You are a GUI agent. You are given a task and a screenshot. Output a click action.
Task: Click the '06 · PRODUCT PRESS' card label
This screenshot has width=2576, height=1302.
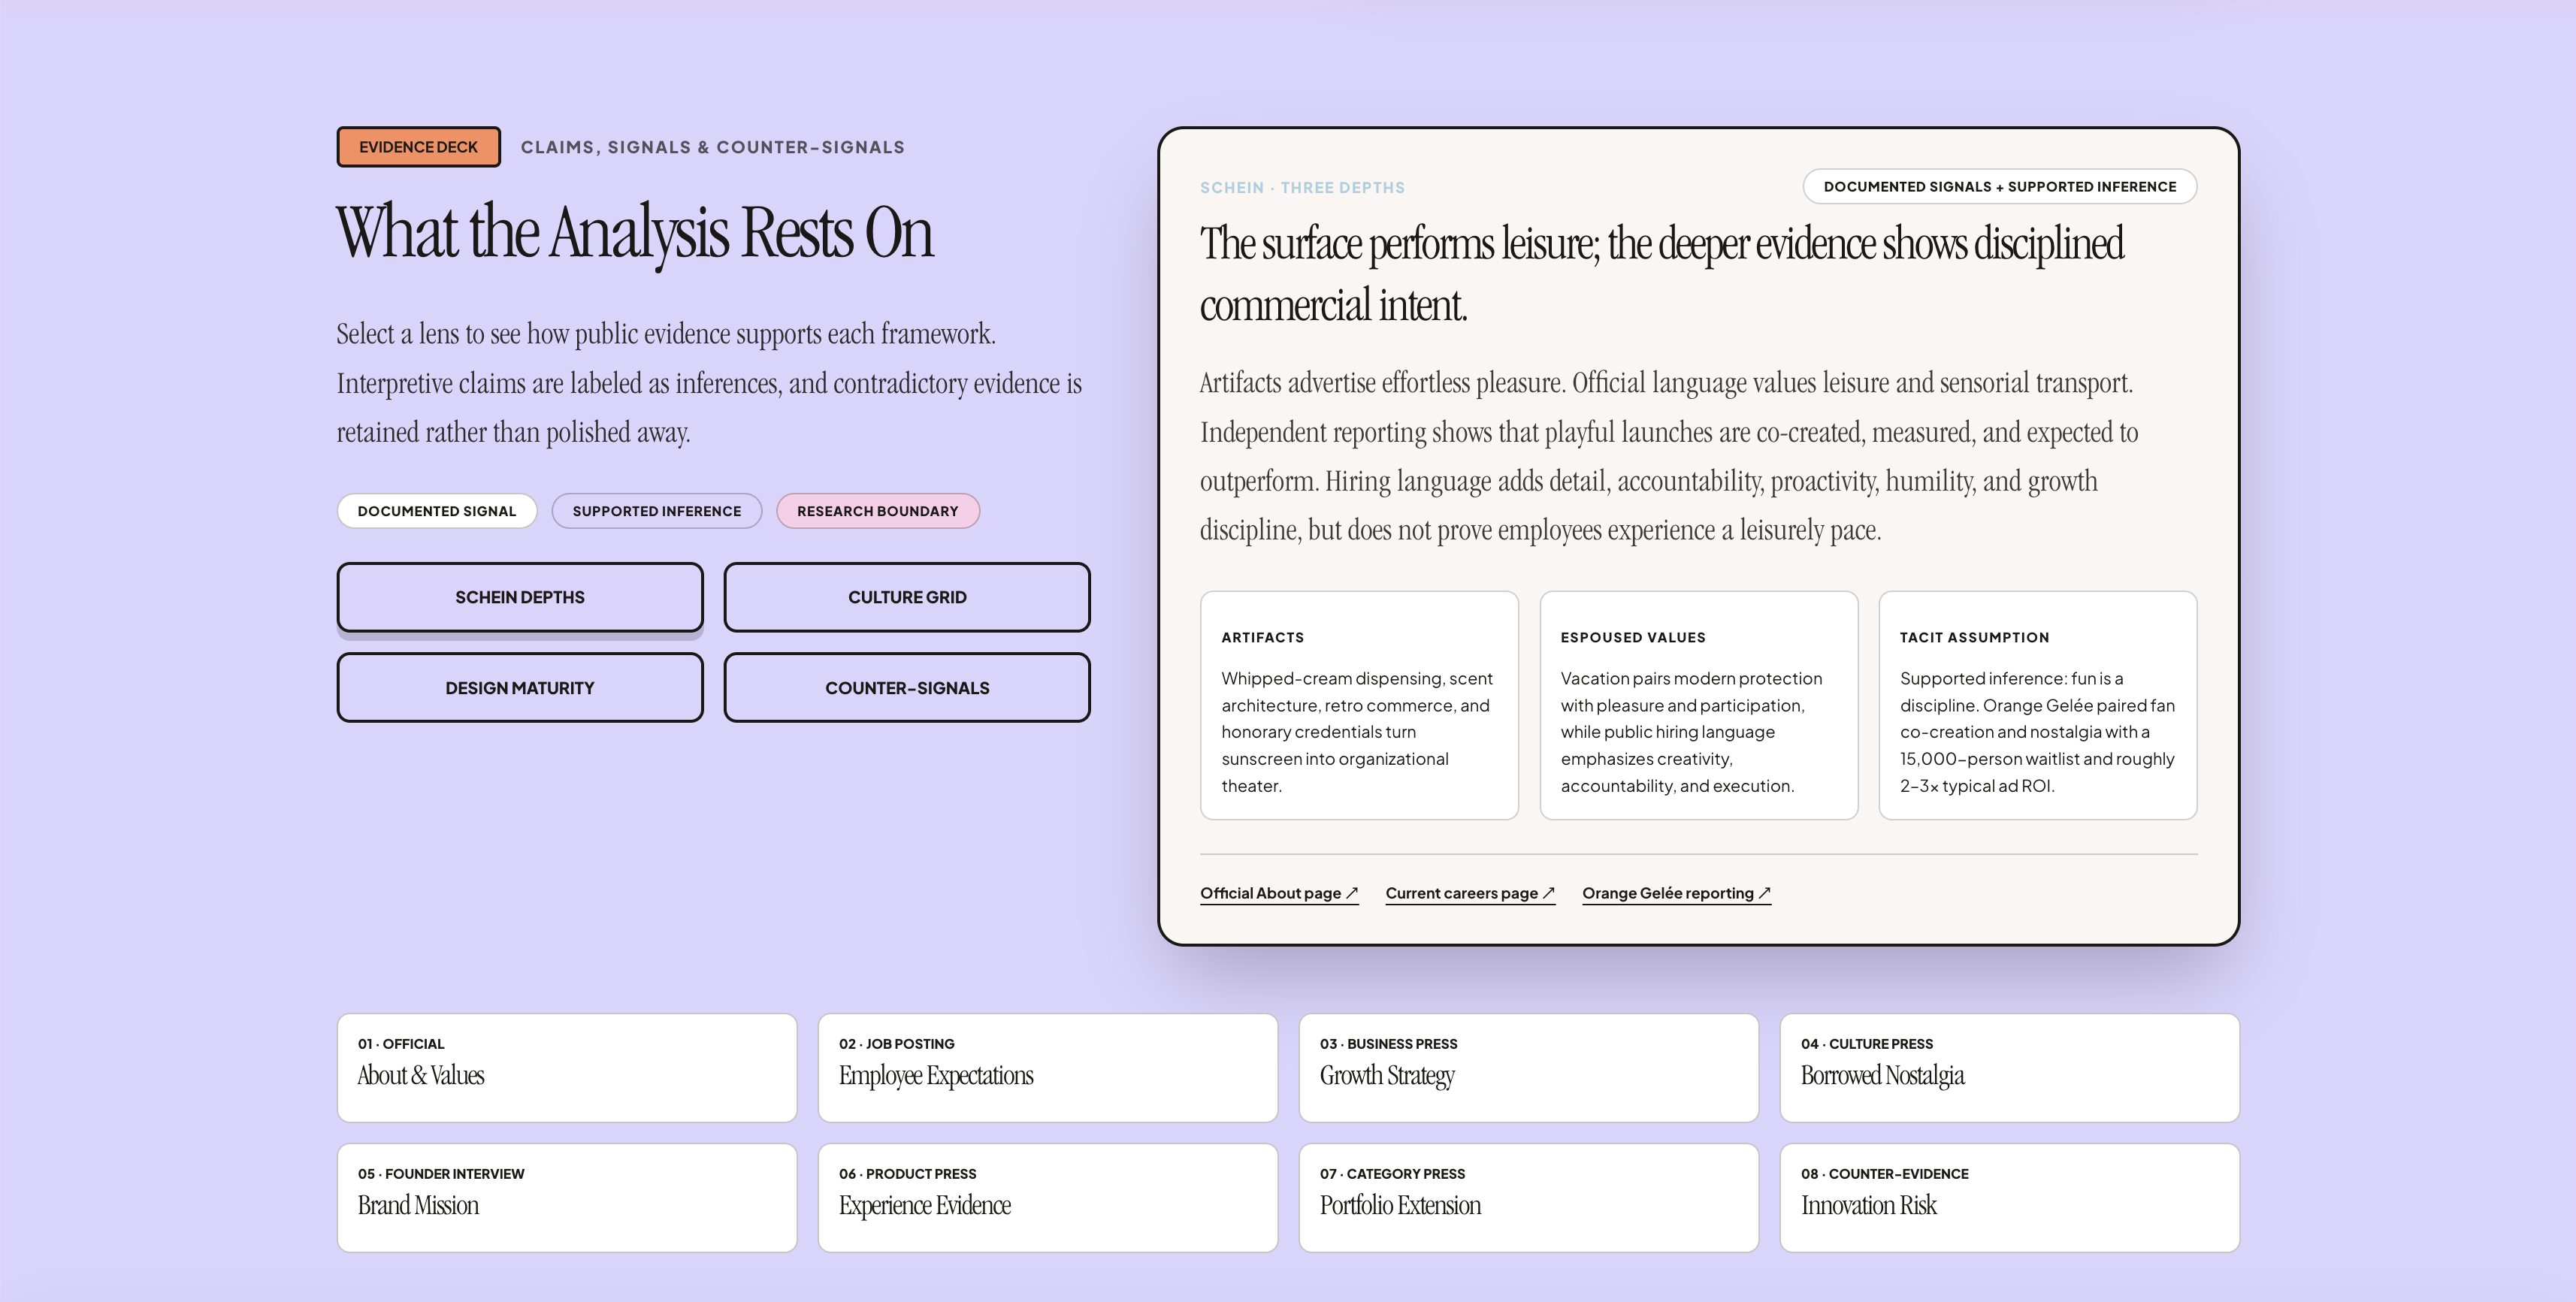tap(908, 1173)
